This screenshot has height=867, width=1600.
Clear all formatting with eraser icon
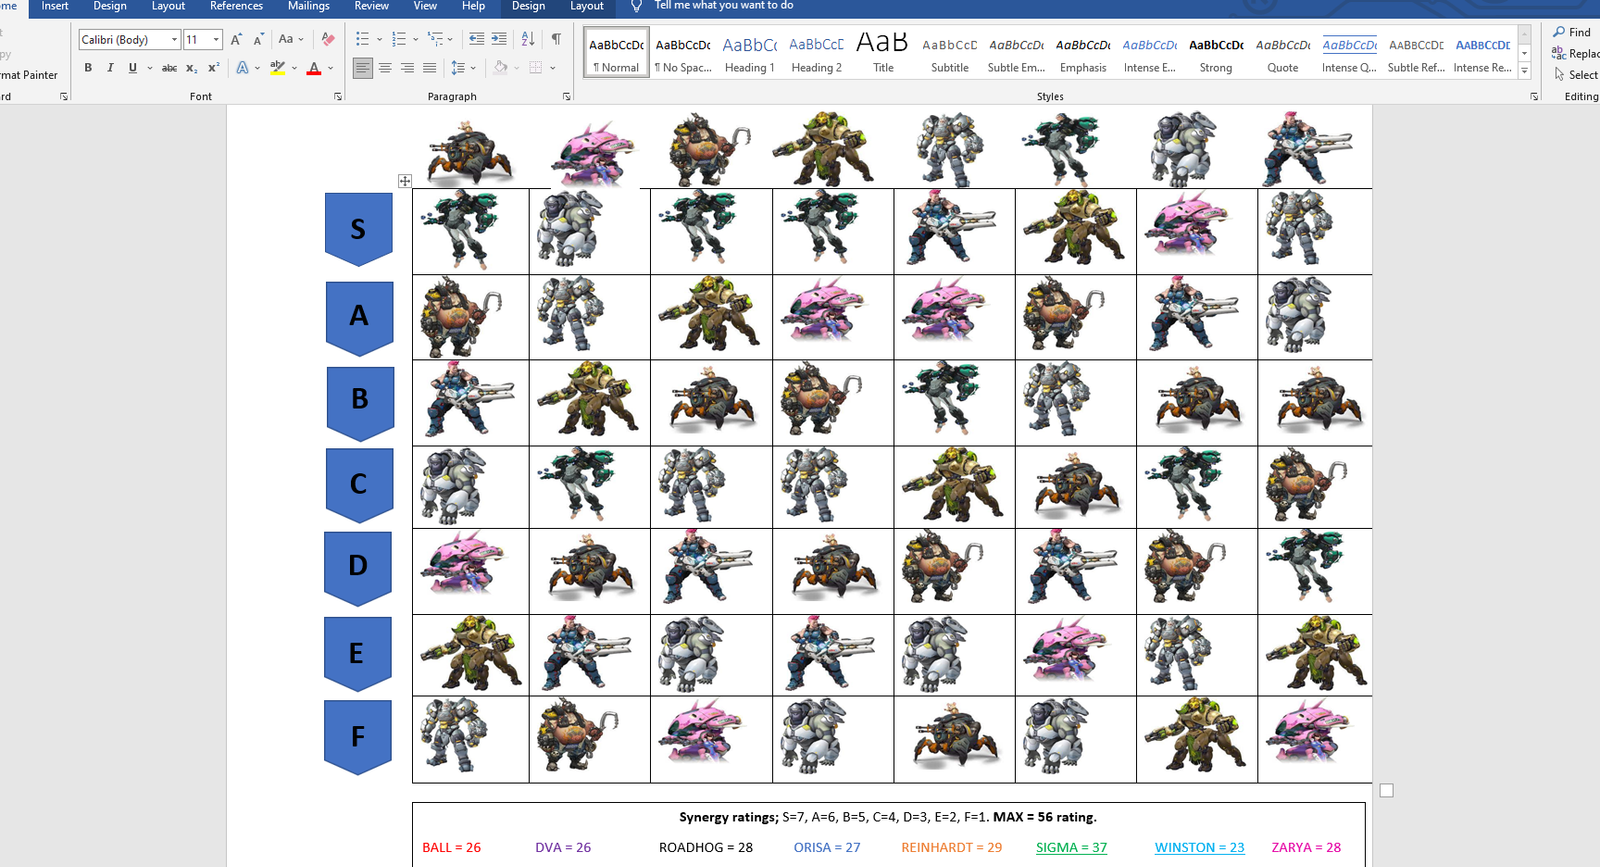pos(327,39)
